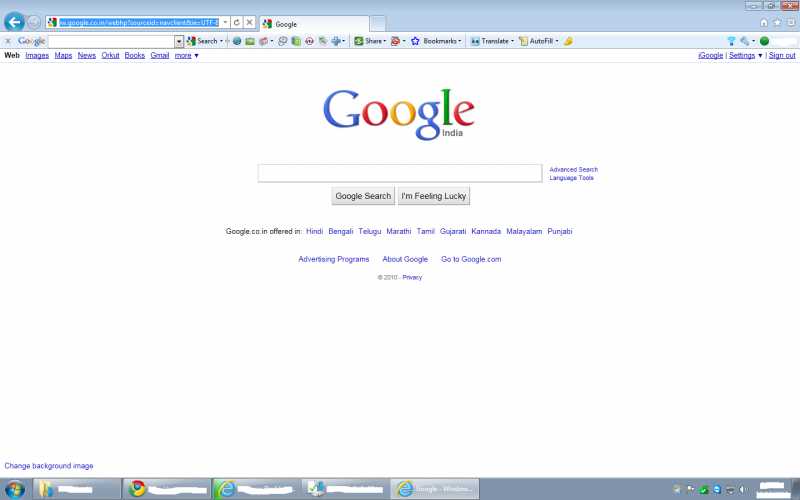
Task: Open the Windows Explorer folder taskbar button
Action: 77,489
